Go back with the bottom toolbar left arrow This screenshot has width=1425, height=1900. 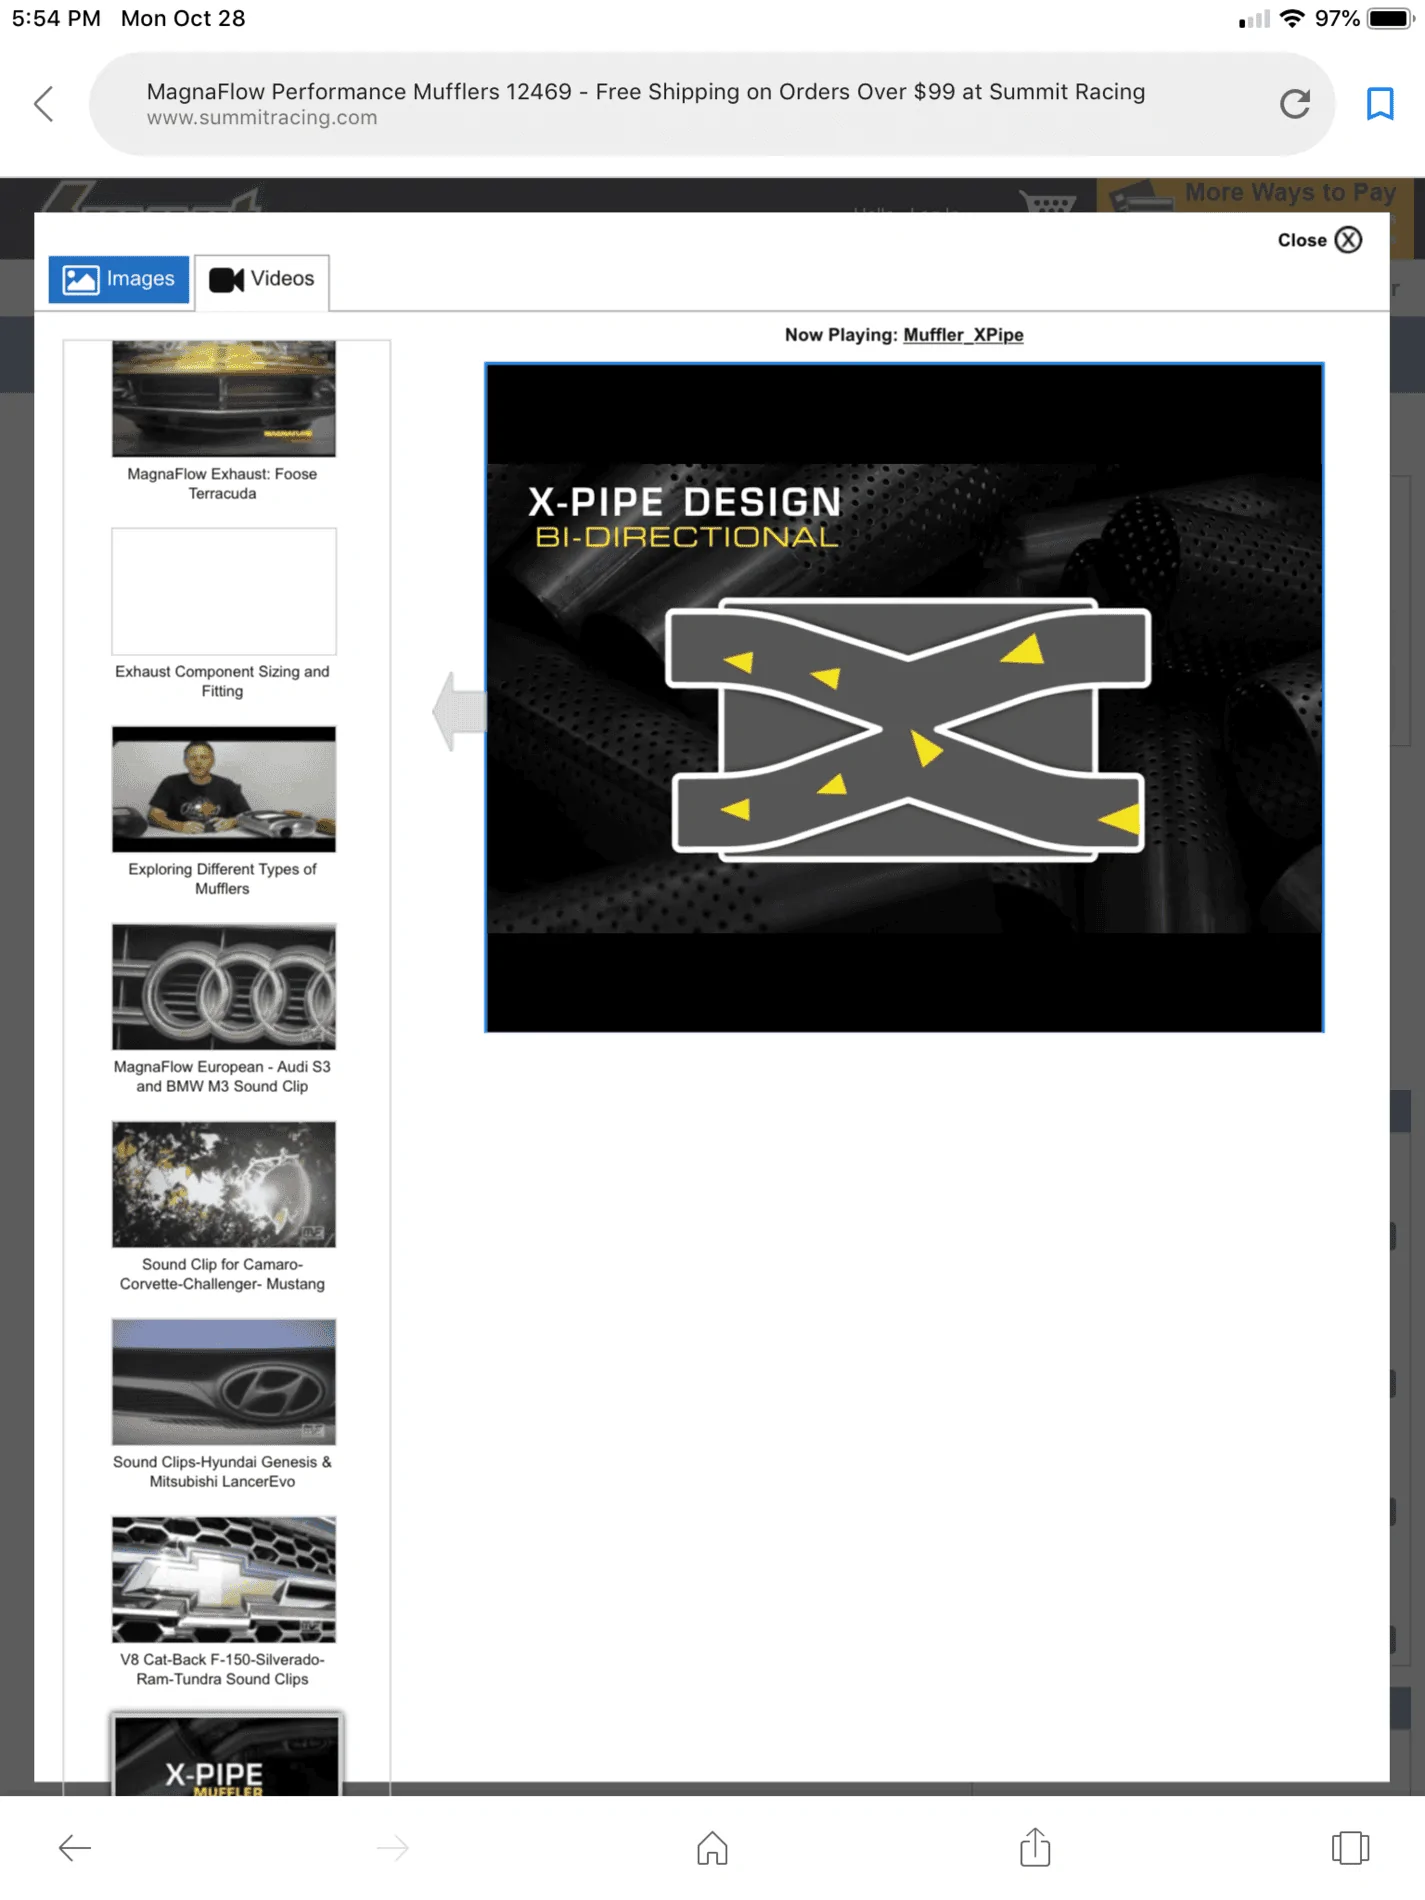pos(75,1848)
